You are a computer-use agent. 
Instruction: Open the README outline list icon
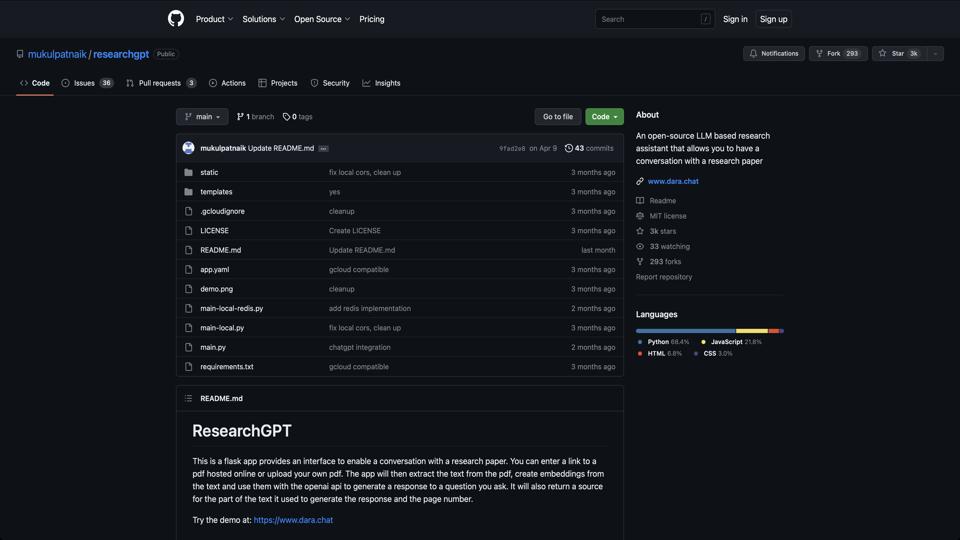tap(189, 399)
